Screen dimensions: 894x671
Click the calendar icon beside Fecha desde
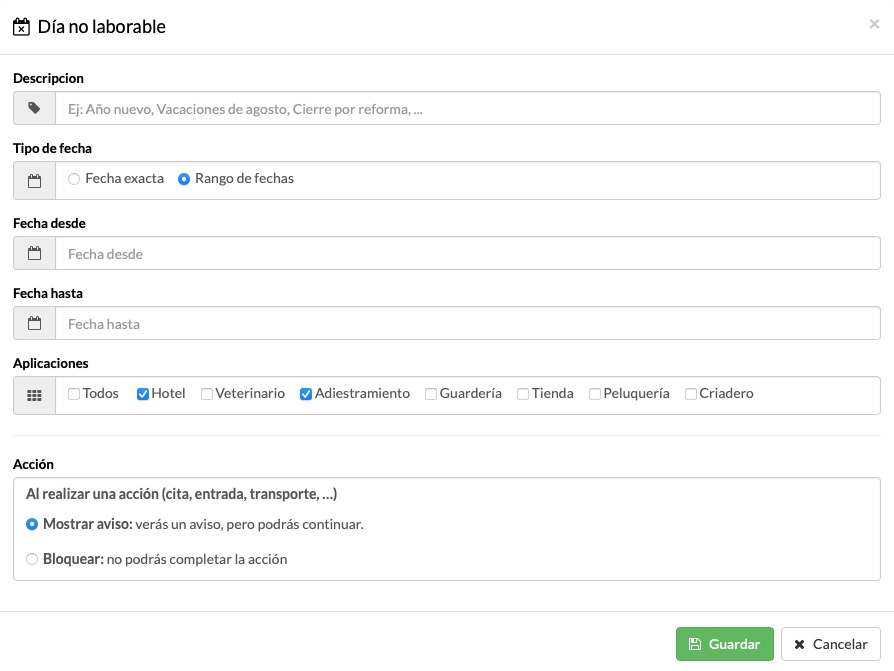34,253
